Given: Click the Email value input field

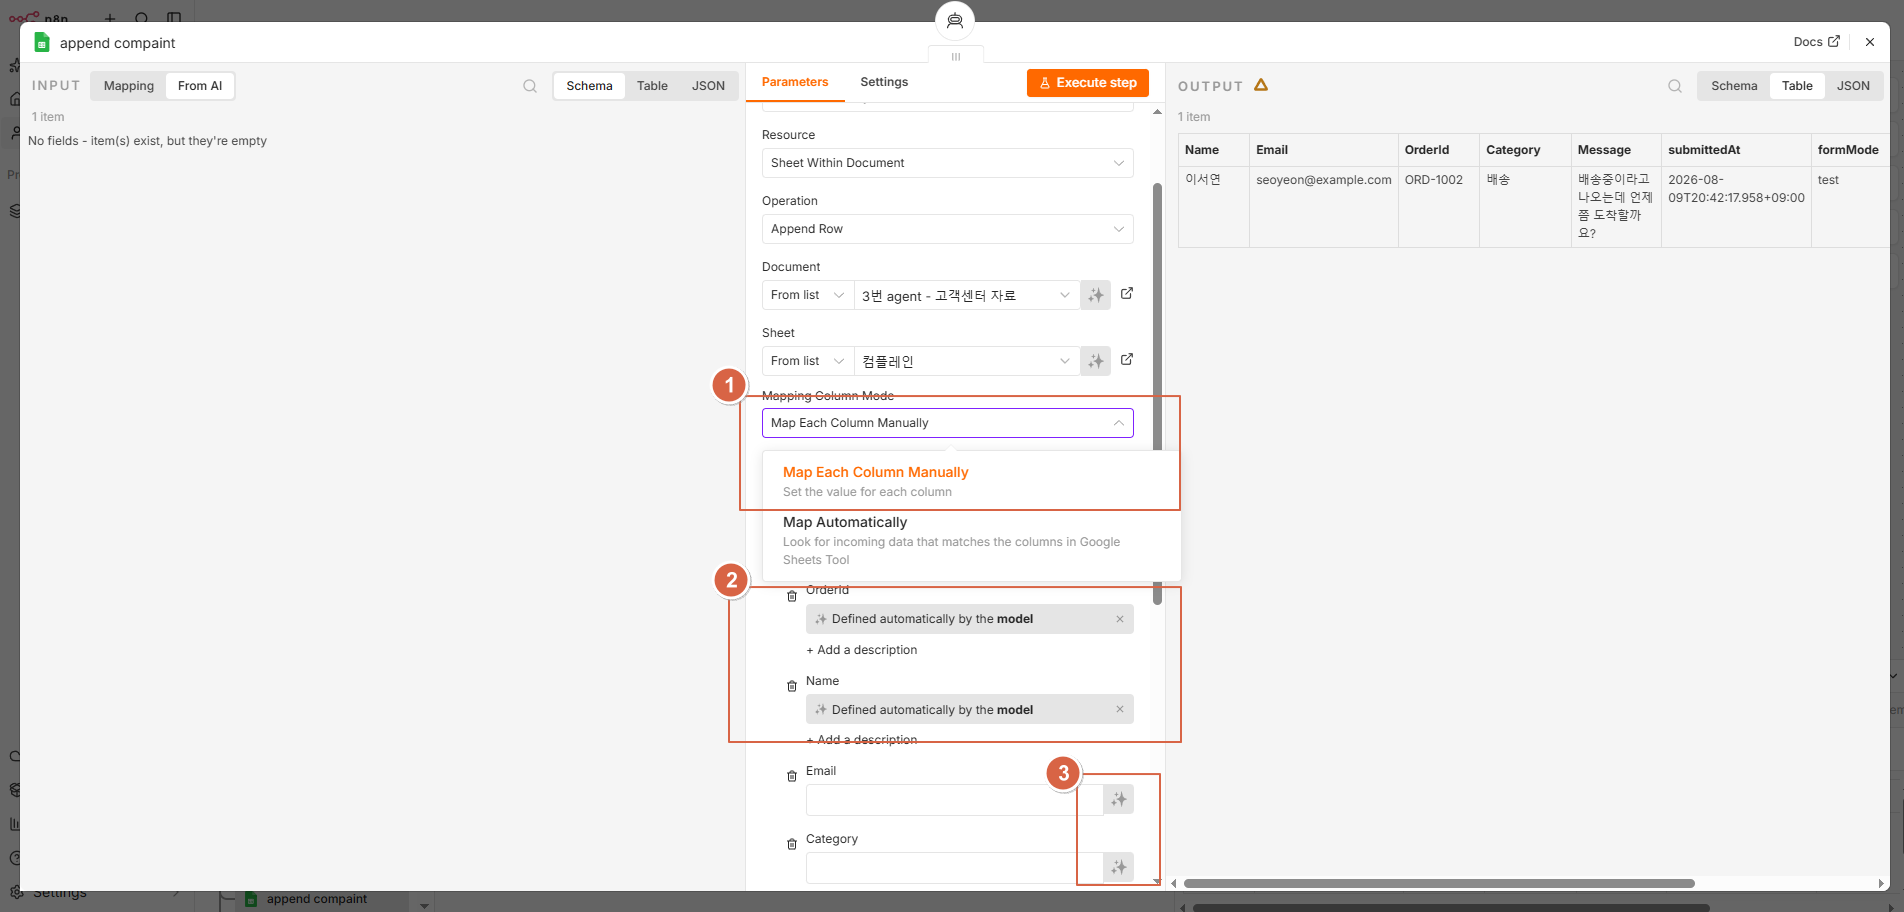Looking at the screenshot, I should tap(954, 799).
